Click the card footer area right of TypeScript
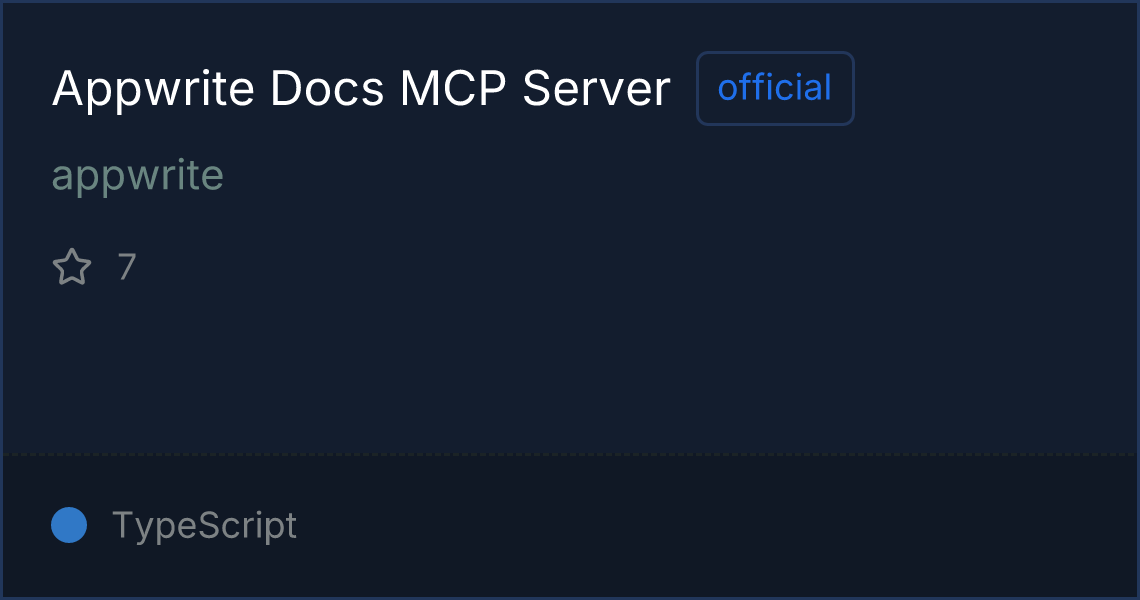This screenshot has height=600, width=1140. click(716, 525)
